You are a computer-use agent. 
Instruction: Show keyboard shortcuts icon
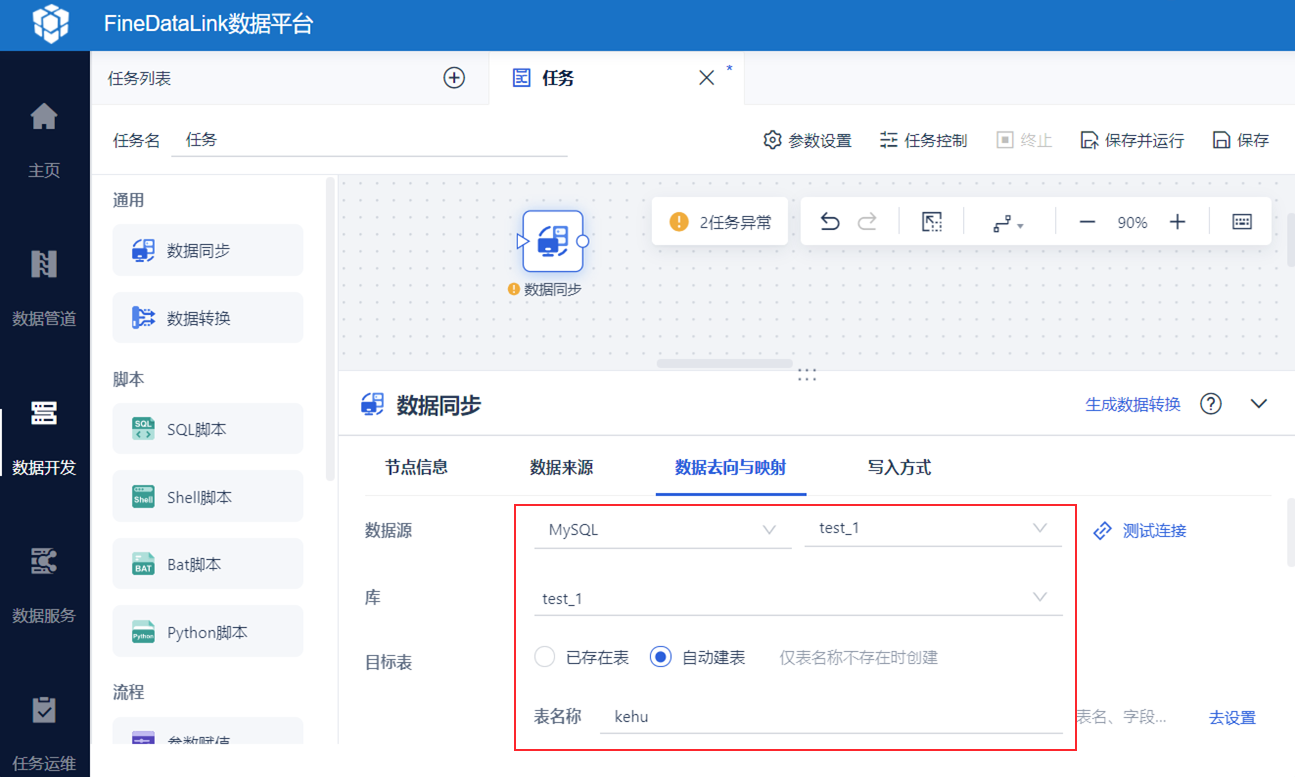pyautogui.click(x=1242, y=222)
